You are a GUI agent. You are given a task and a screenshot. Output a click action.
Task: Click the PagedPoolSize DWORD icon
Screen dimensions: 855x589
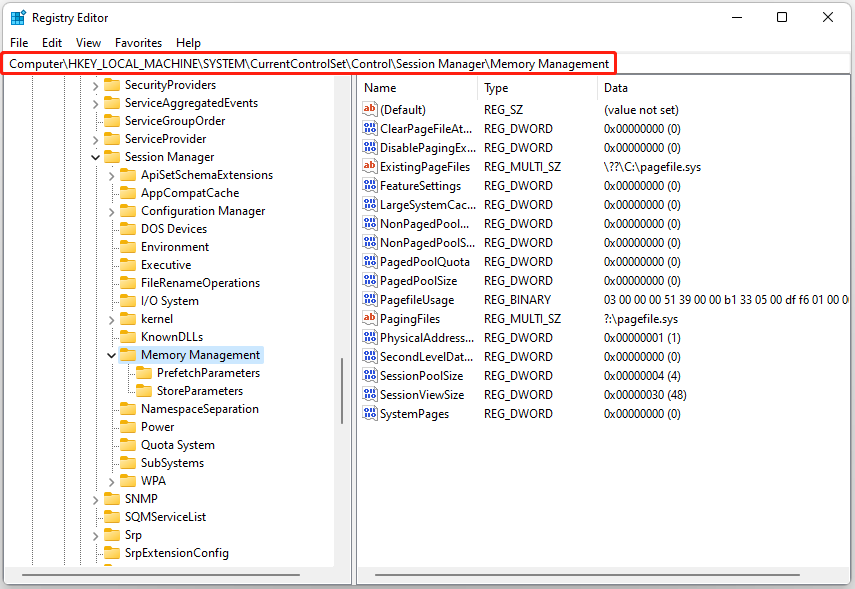click(x=370, y=280)
